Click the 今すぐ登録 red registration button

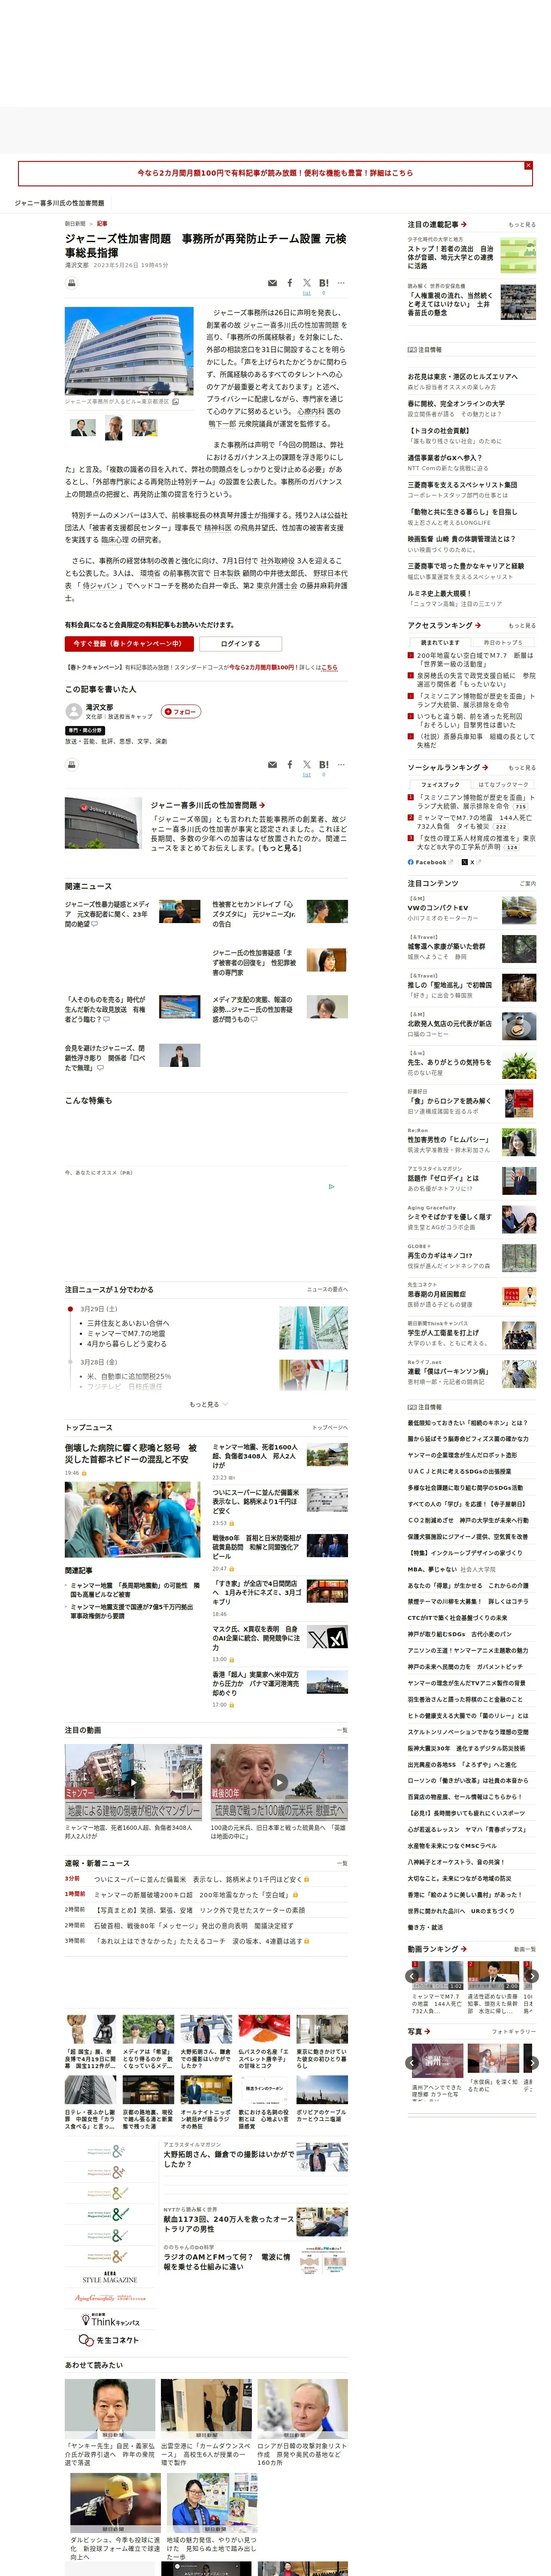click(x=129, y=644)
